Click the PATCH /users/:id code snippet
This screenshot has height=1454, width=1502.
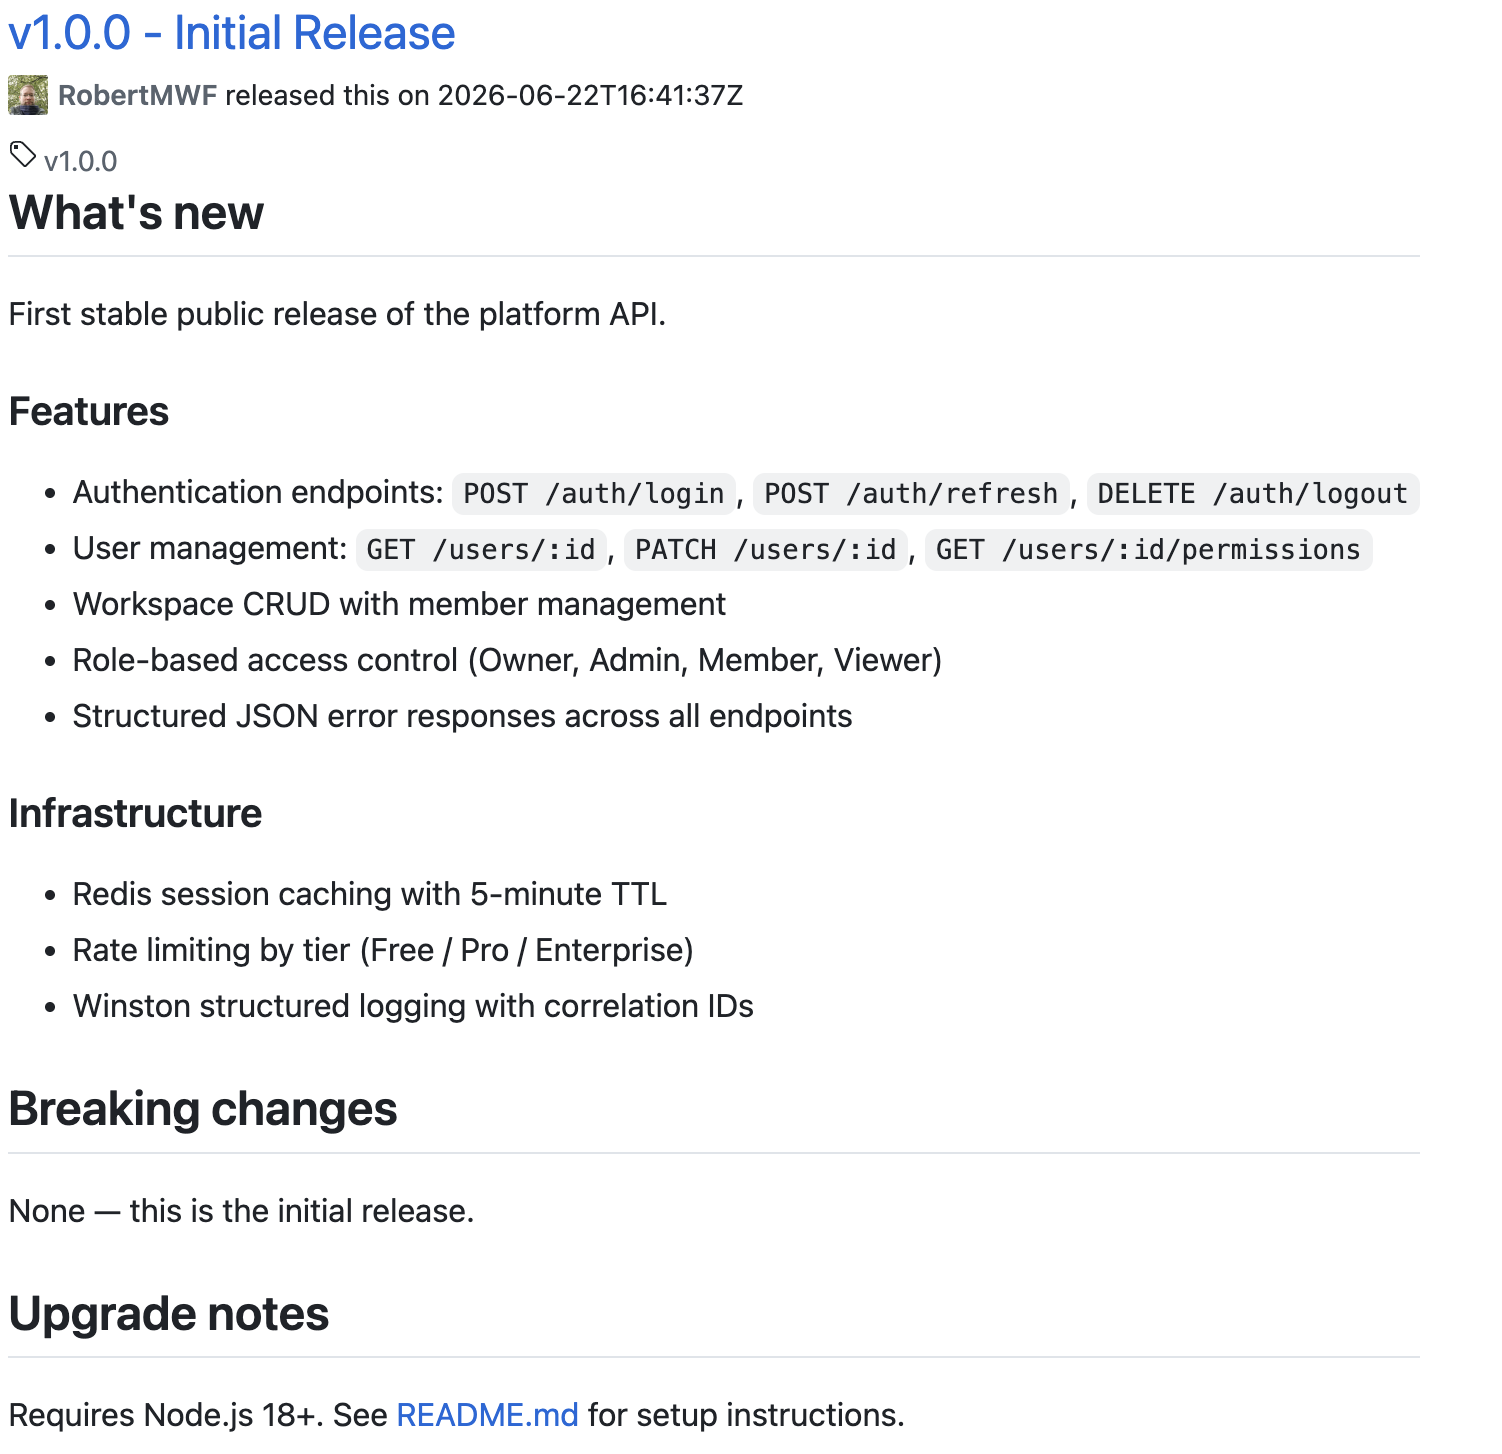766,550
